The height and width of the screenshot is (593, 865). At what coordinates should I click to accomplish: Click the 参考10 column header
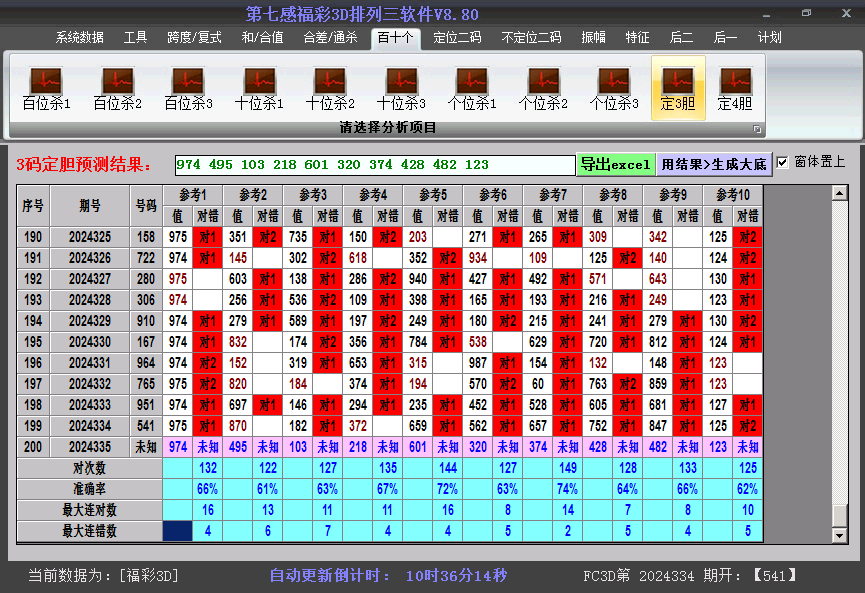click(733, 195)
